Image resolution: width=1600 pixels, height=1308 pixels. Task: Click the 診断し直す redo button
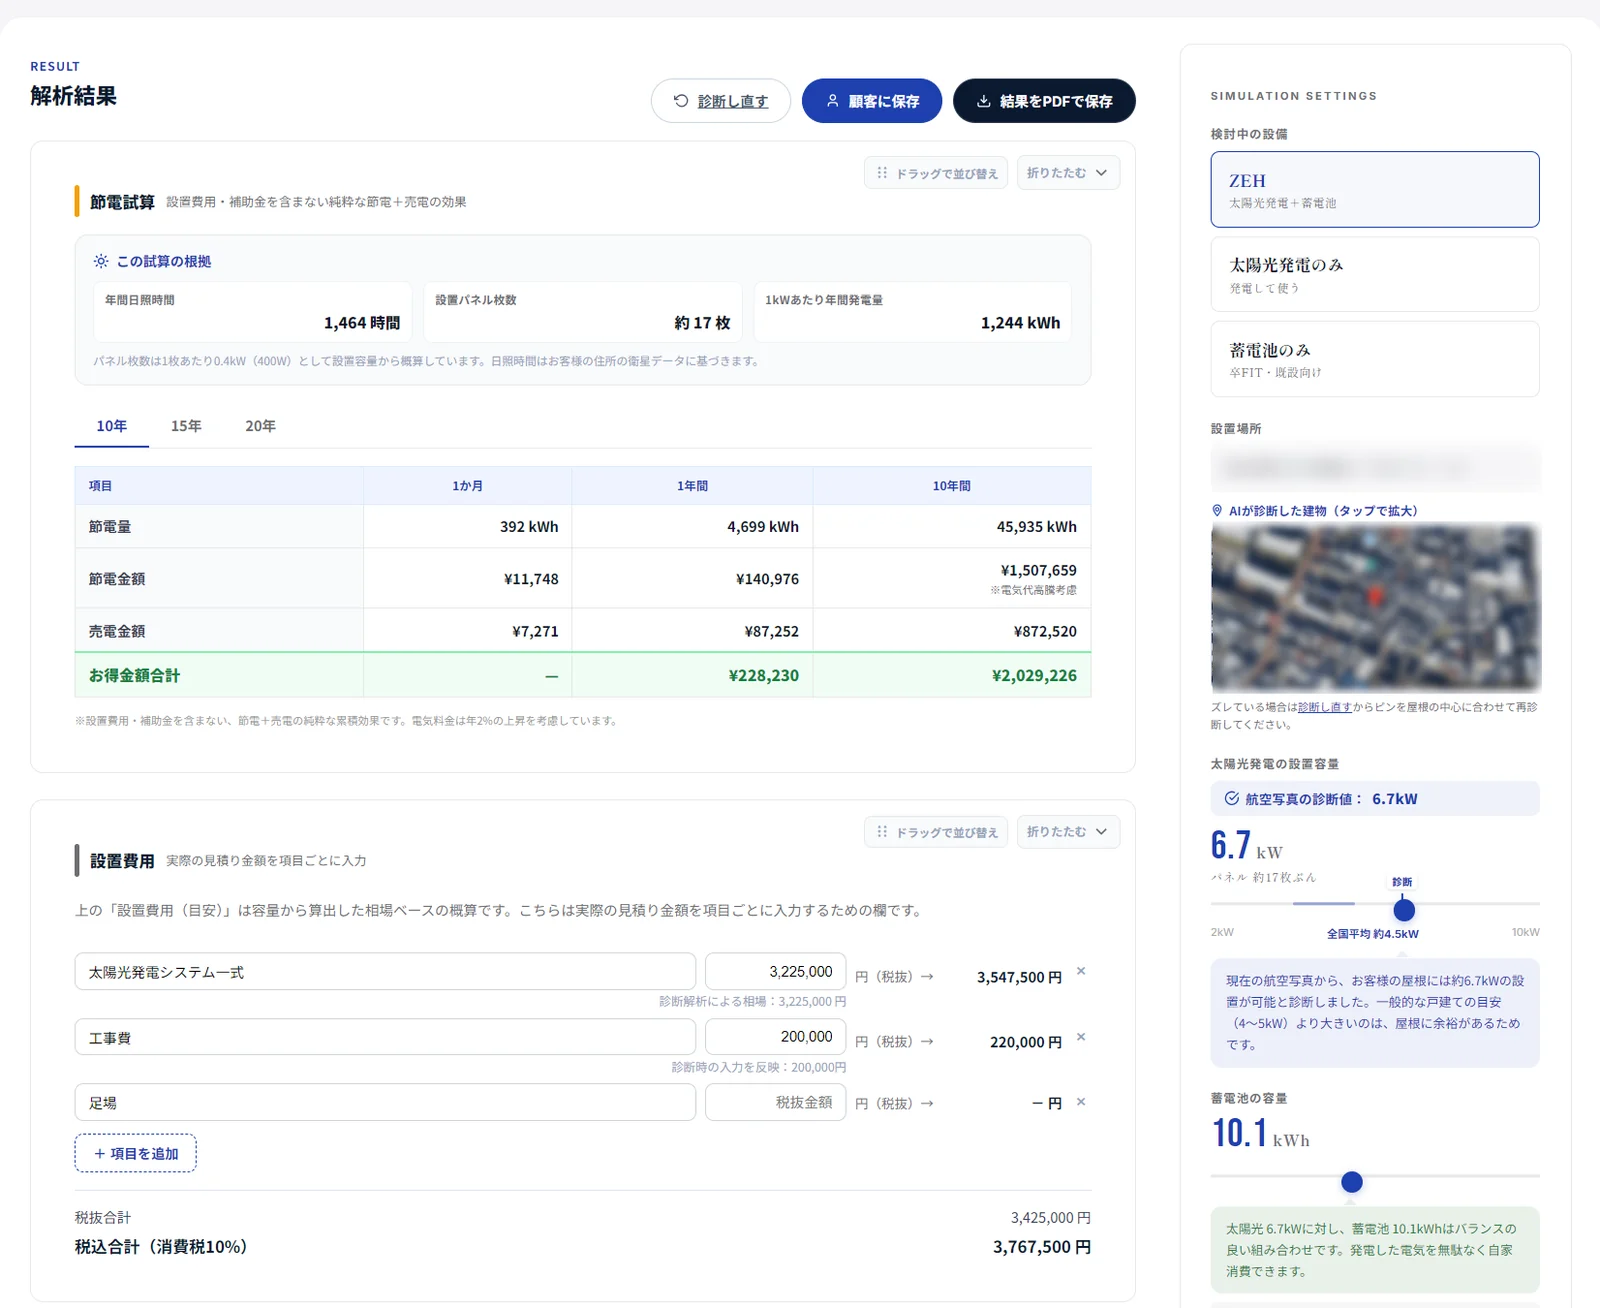point(720,101)
